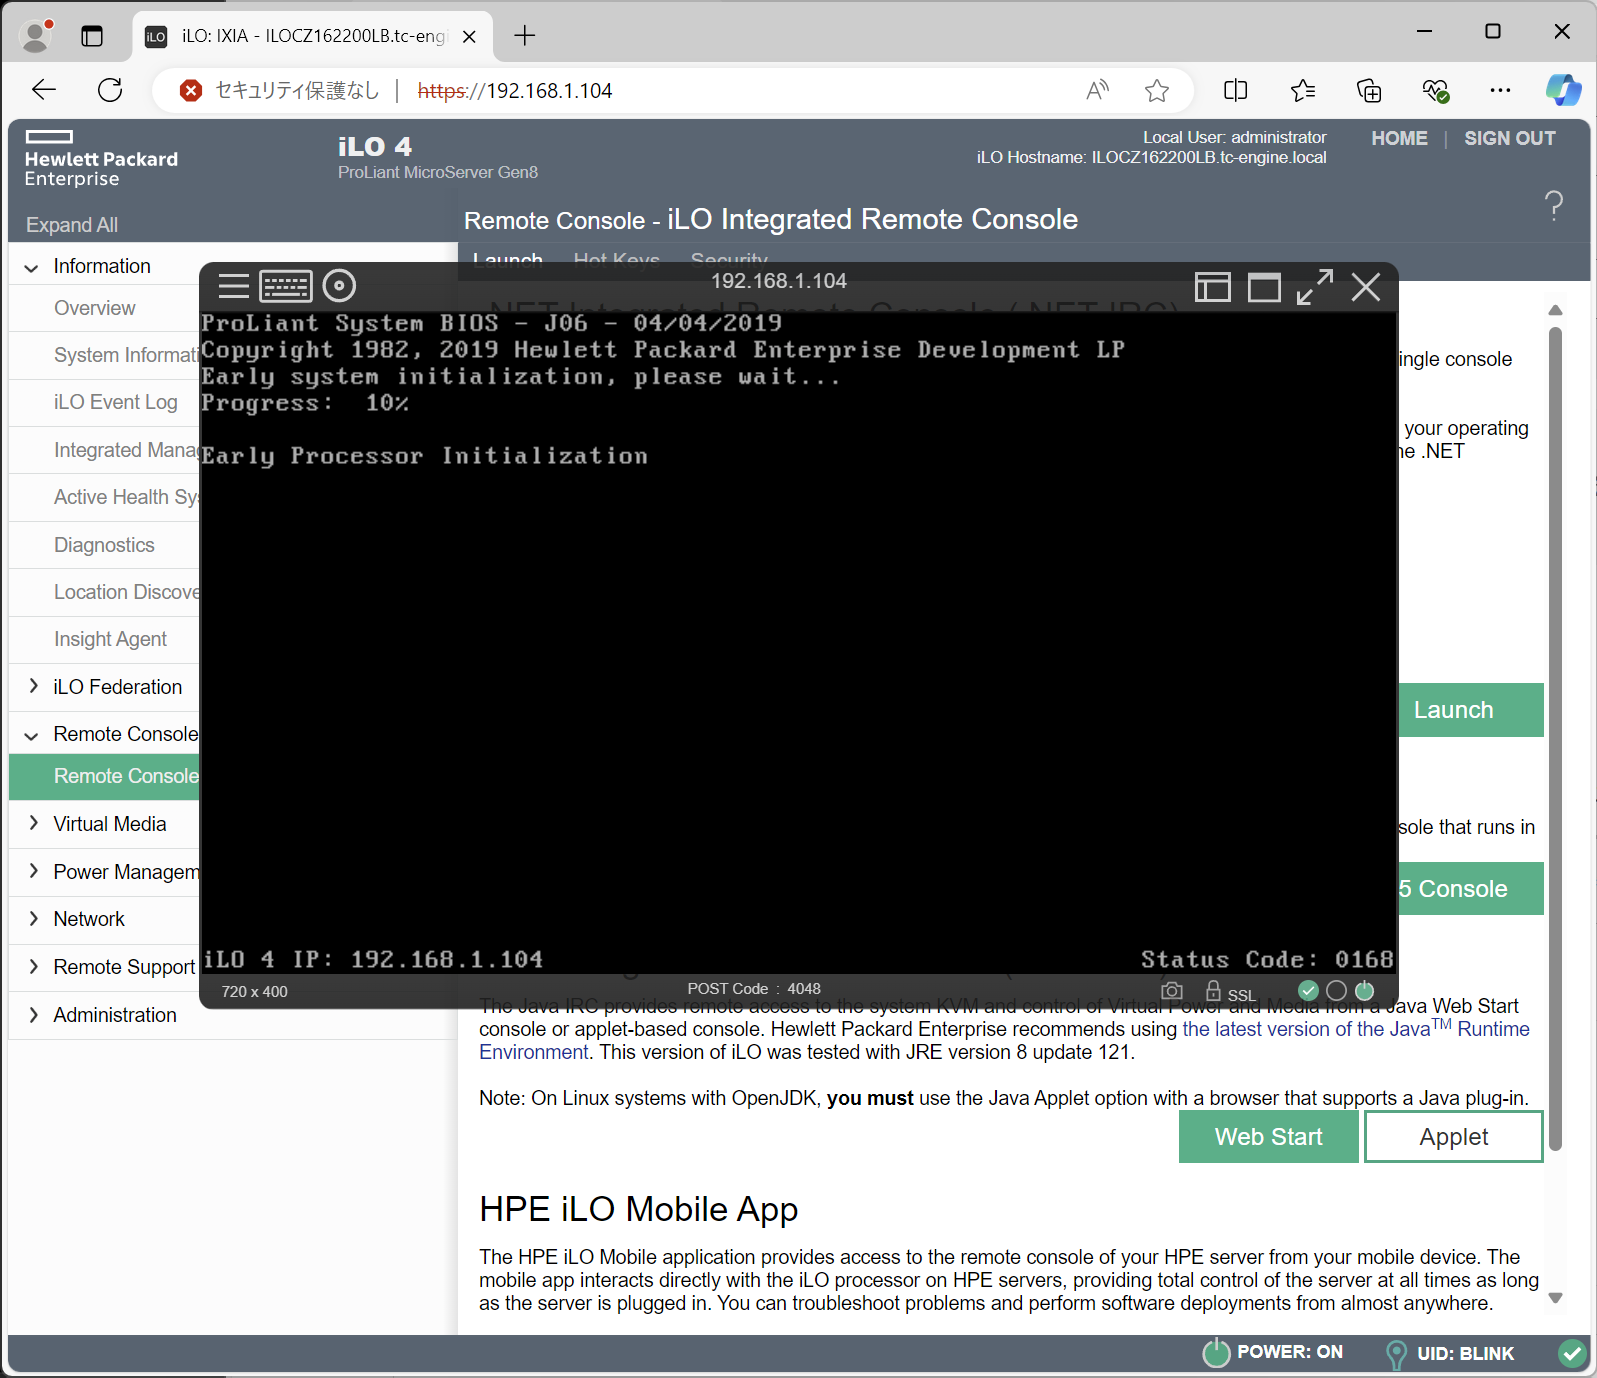Collapse the Information tree section
Image resolution: width=1597 pixels, height=1378 pixels.
click(x=32, y=267)
